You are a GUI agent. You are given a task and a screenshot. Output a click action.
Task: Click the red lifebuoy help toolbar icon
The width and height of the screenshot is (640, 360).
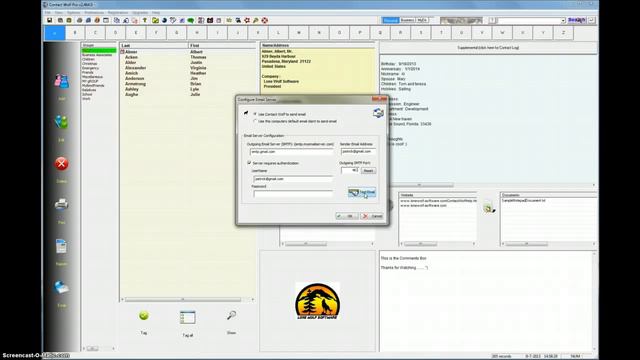pos(264,20)
